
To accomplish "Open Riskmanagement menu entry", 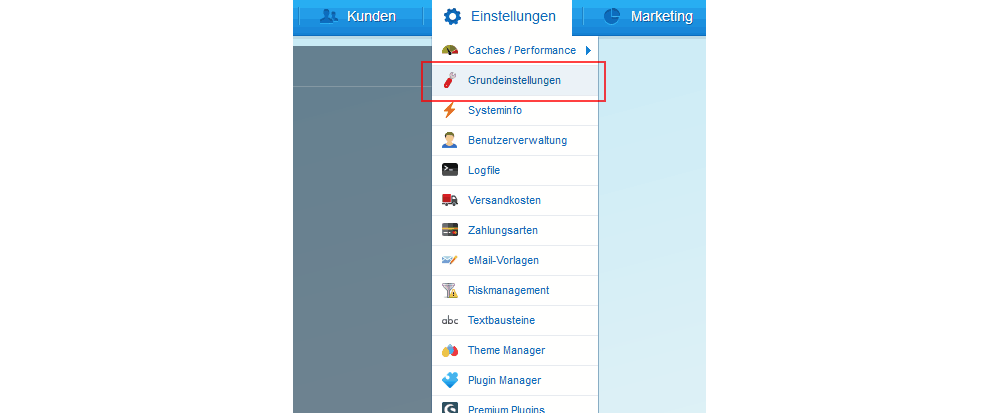I will (x=515, y=290).
